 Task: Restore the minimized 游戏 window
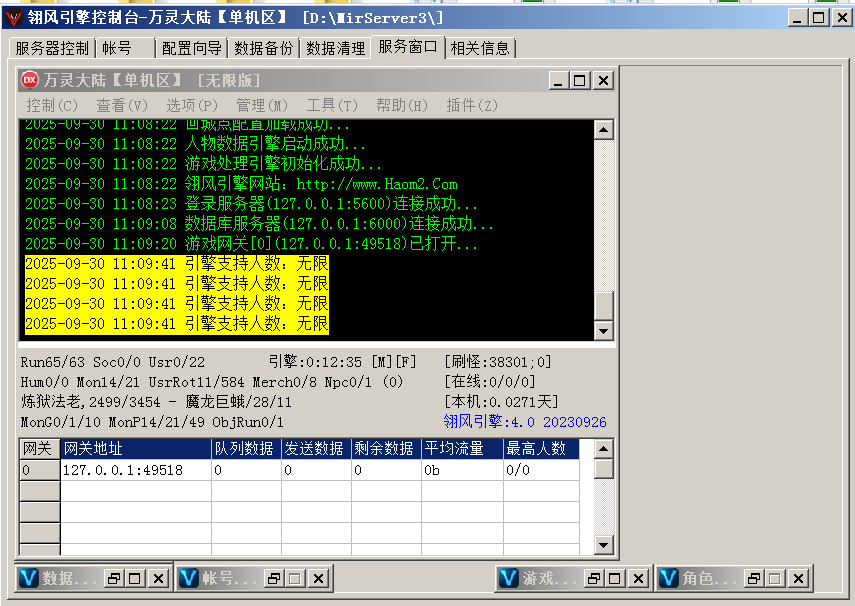tap(594, 578)
